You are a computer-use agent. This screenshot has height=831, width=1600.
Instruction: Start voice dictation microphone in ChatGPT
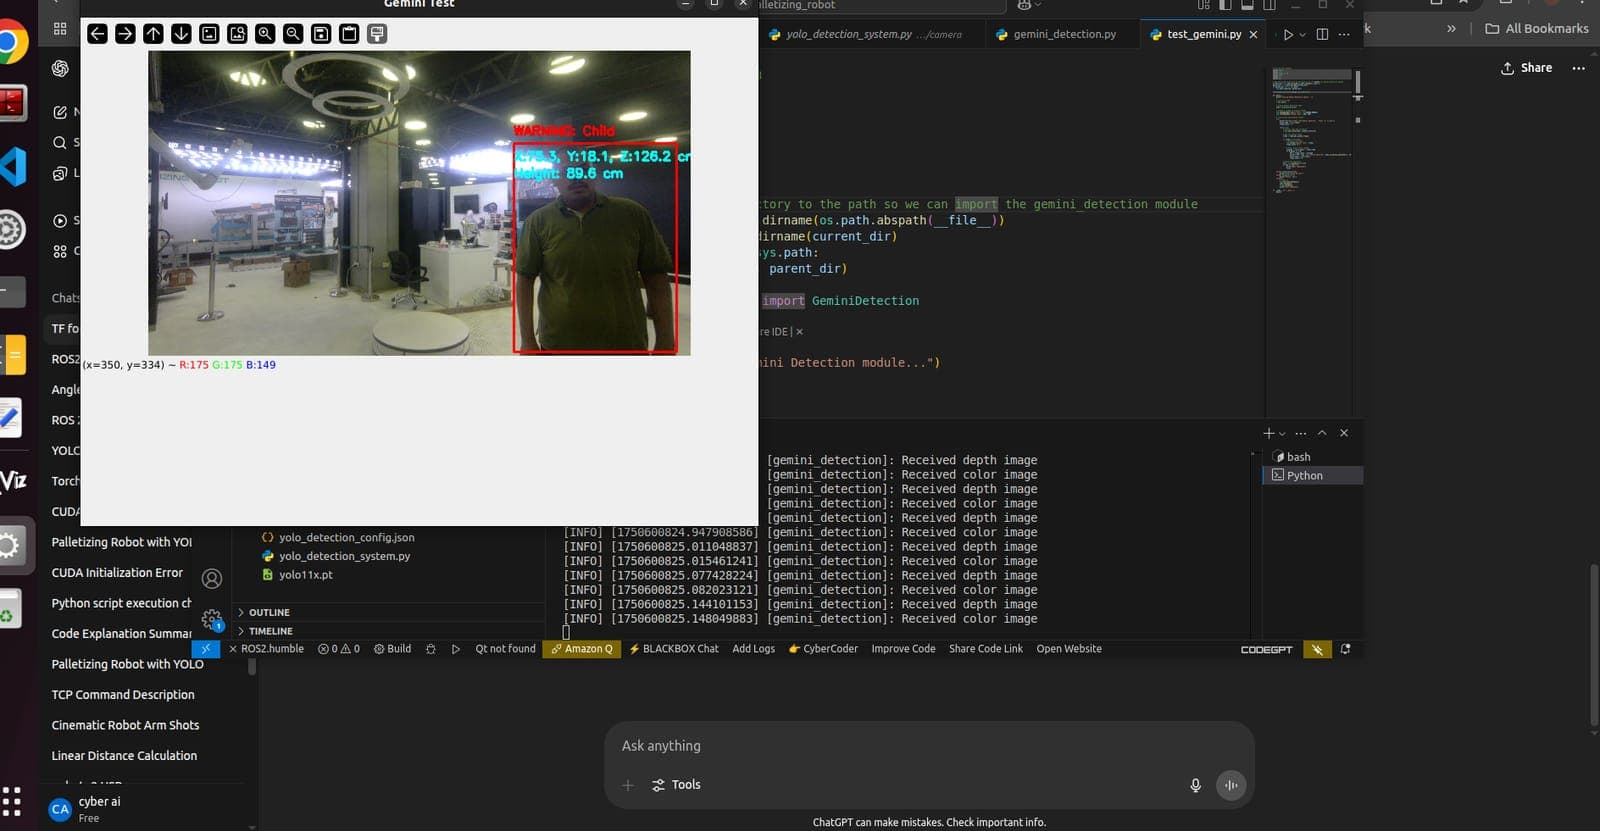(1195, 785)
